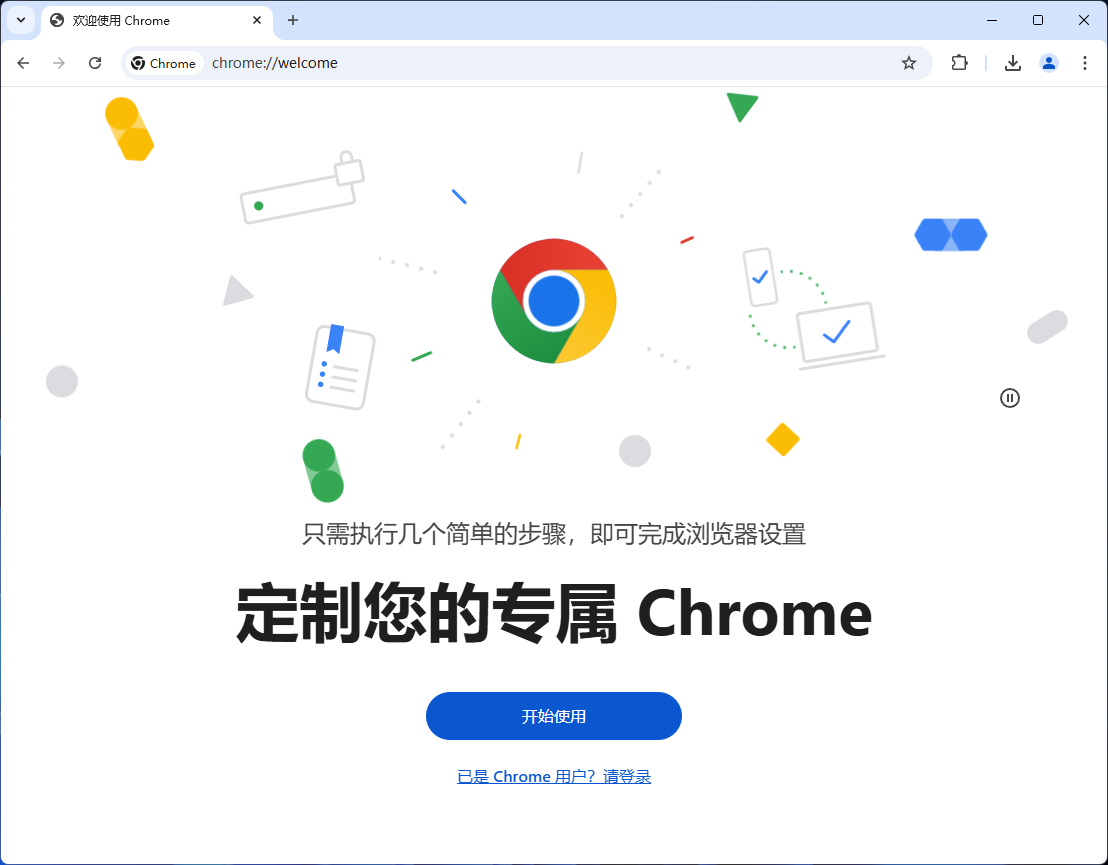Reload the welcome page
Image resolution: width=1108 pixels, height=865 pixels.
(95, 63)
